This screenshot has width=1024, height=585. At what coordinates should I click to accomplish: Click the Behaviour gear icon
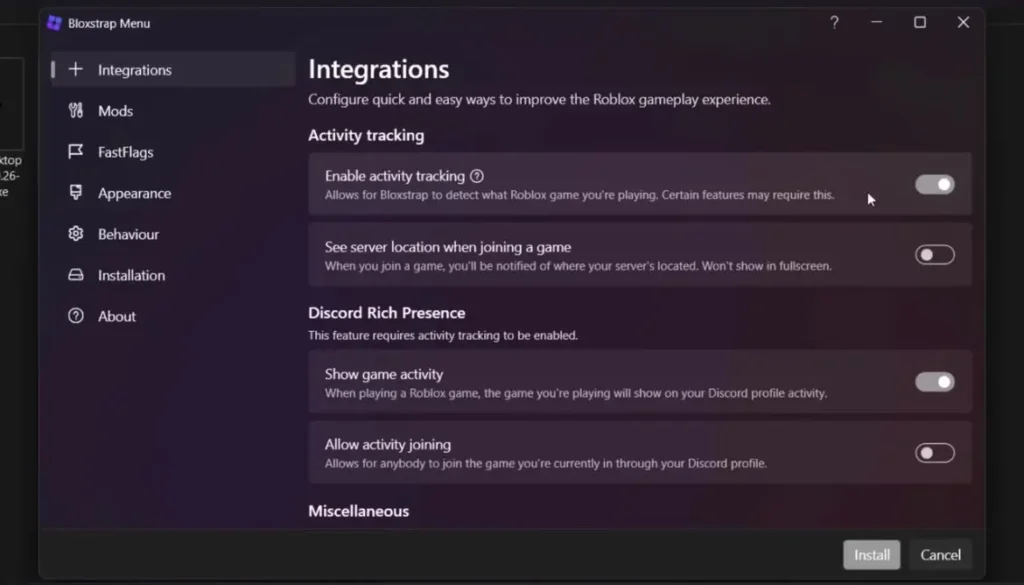pyautogui.click(x=76, y=234)
